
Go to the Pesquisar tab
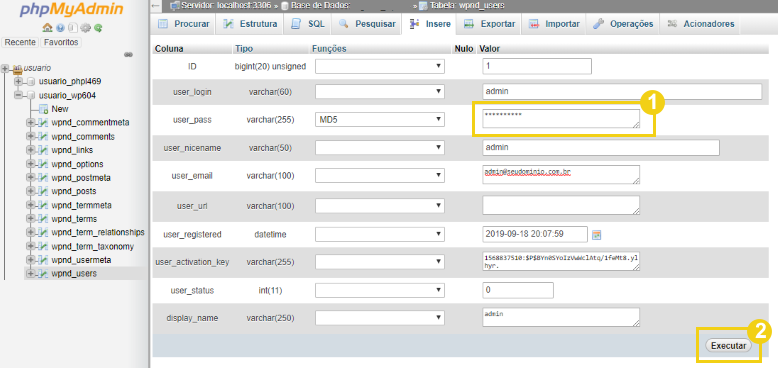click(x=366, y=24)
